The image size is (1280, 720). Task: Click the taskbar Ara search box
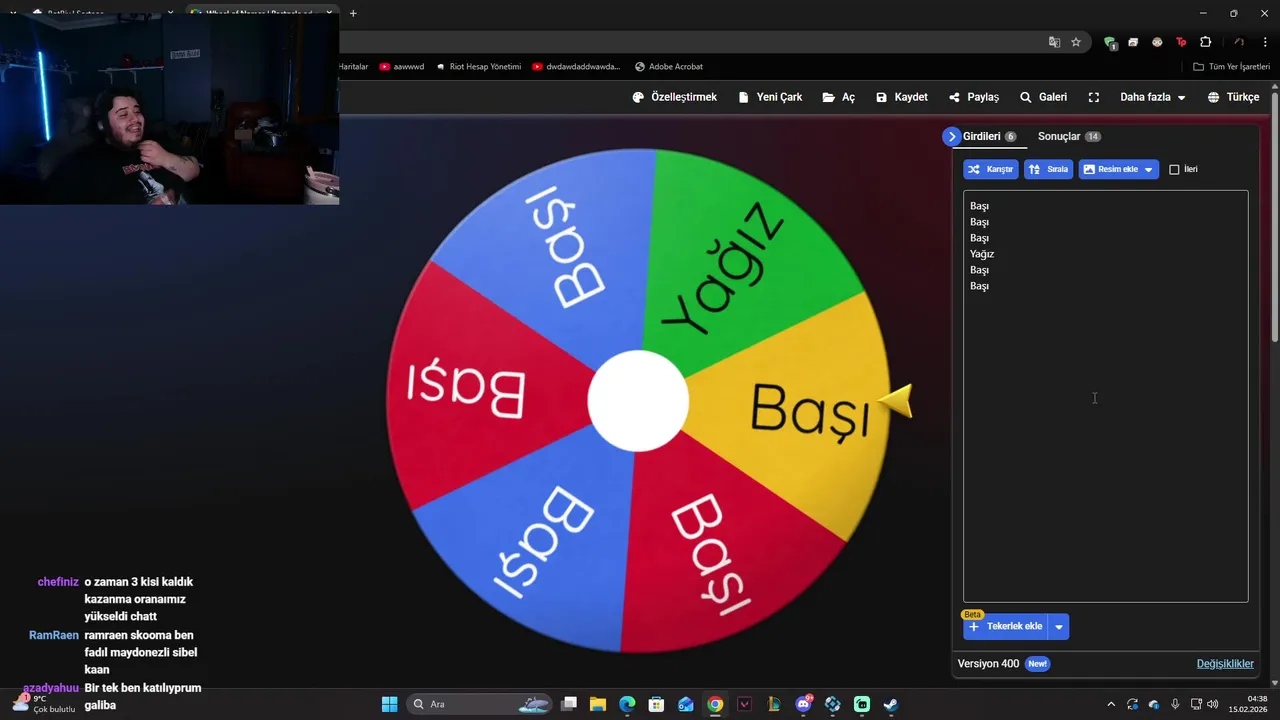480,704
